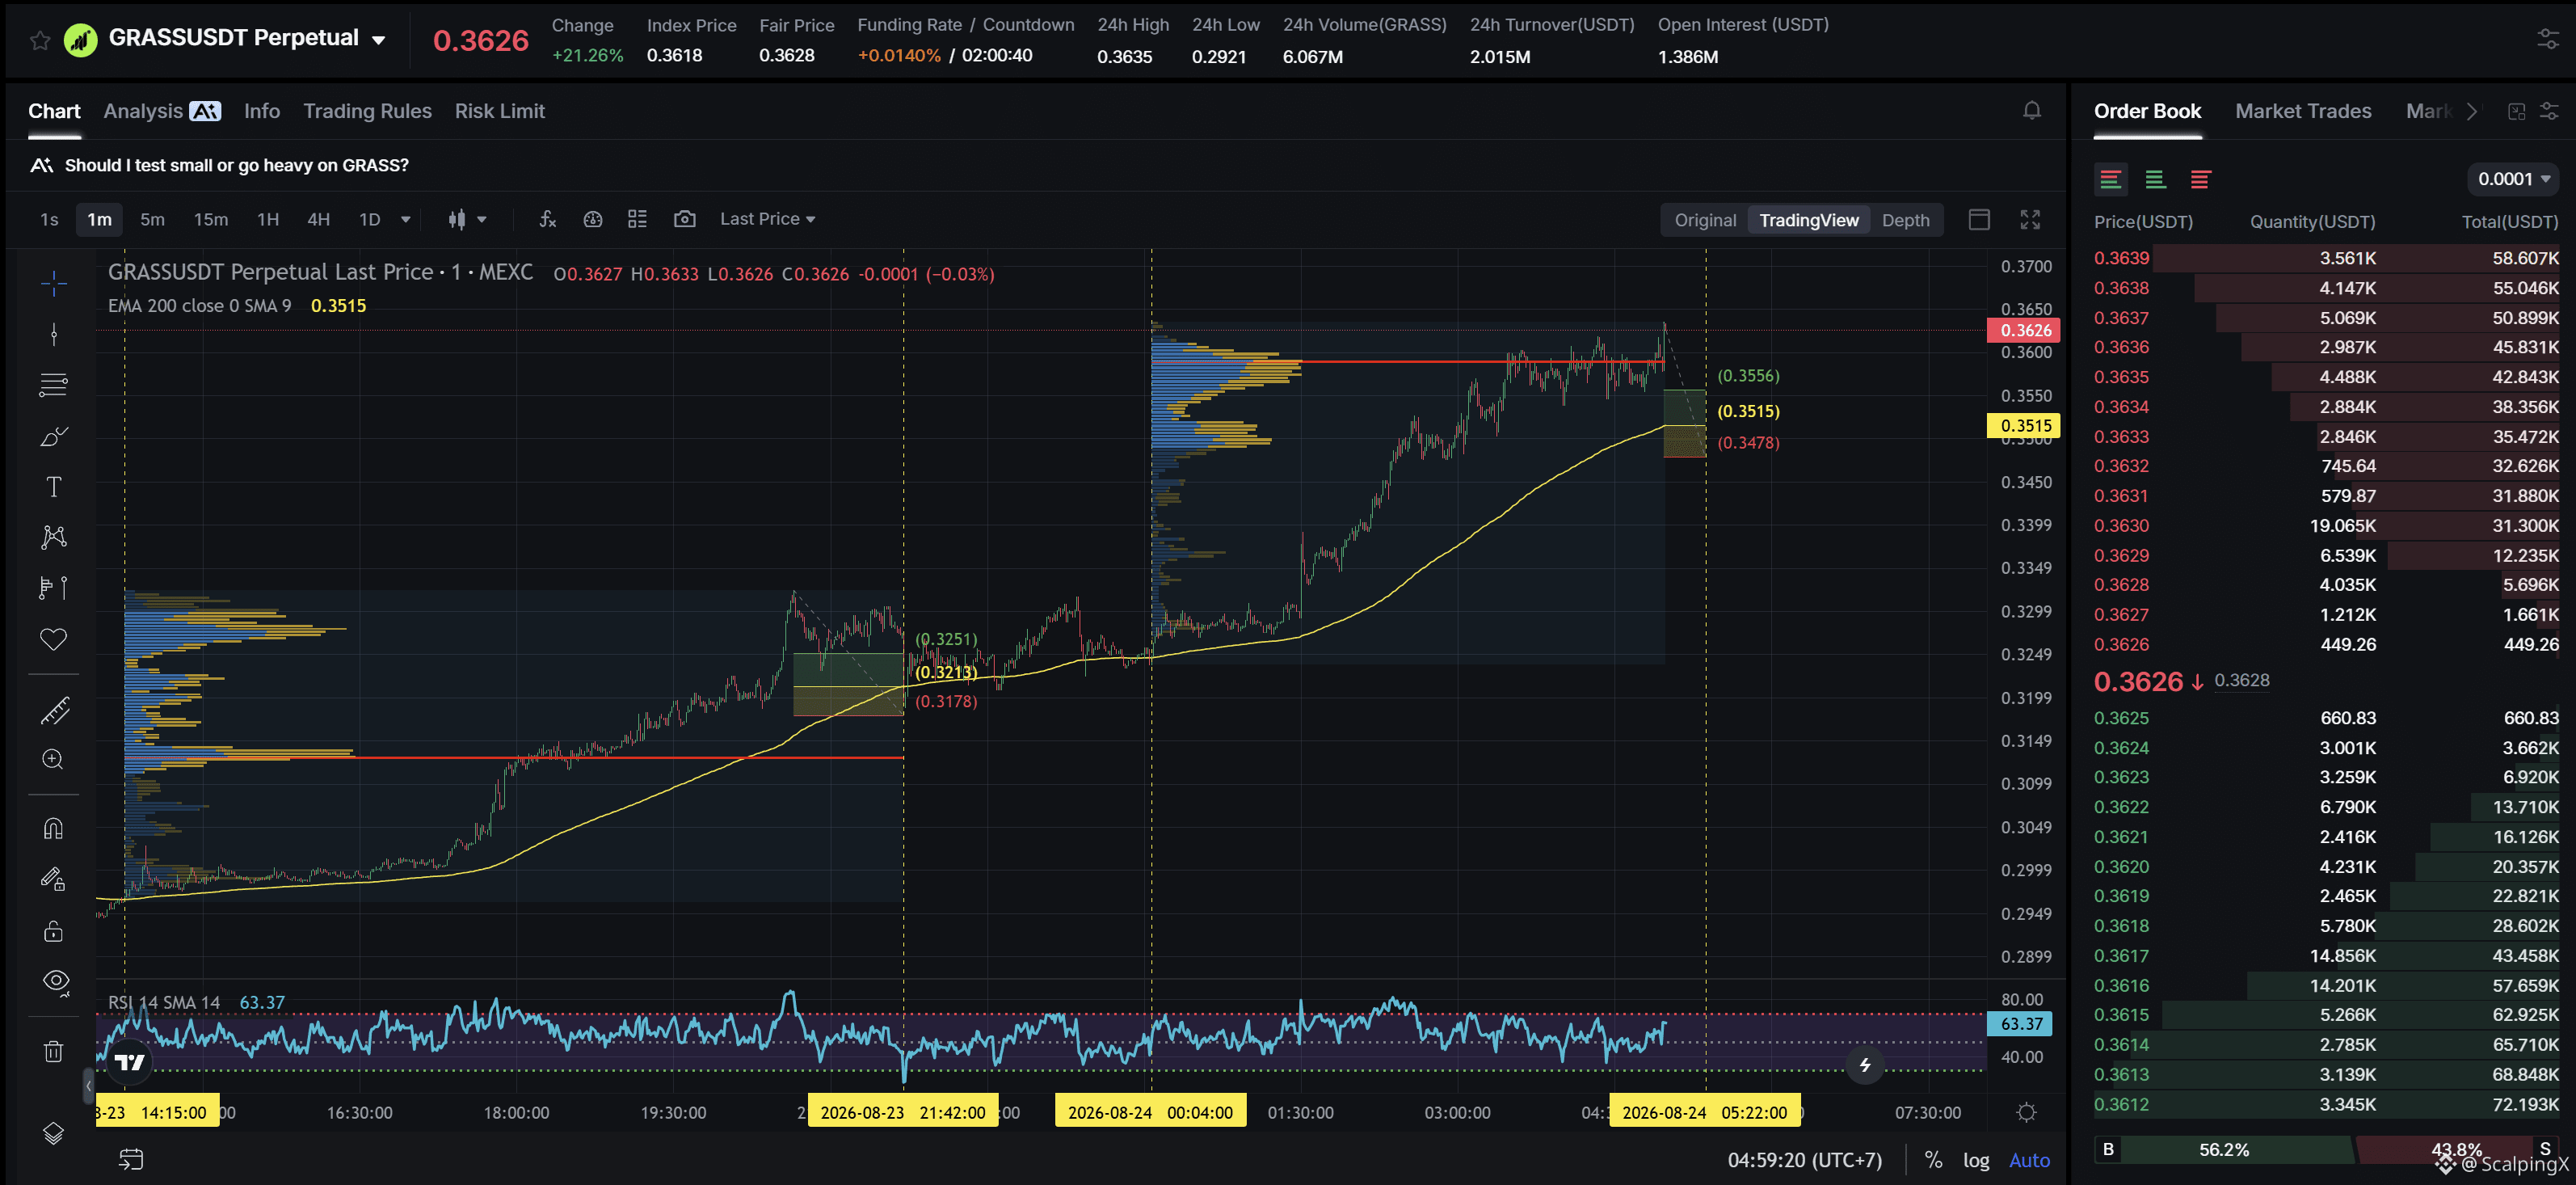Show both bids and asks order book view
The width and height of the screenshot is (2576, 1185).
click(x=2111, y=179)
